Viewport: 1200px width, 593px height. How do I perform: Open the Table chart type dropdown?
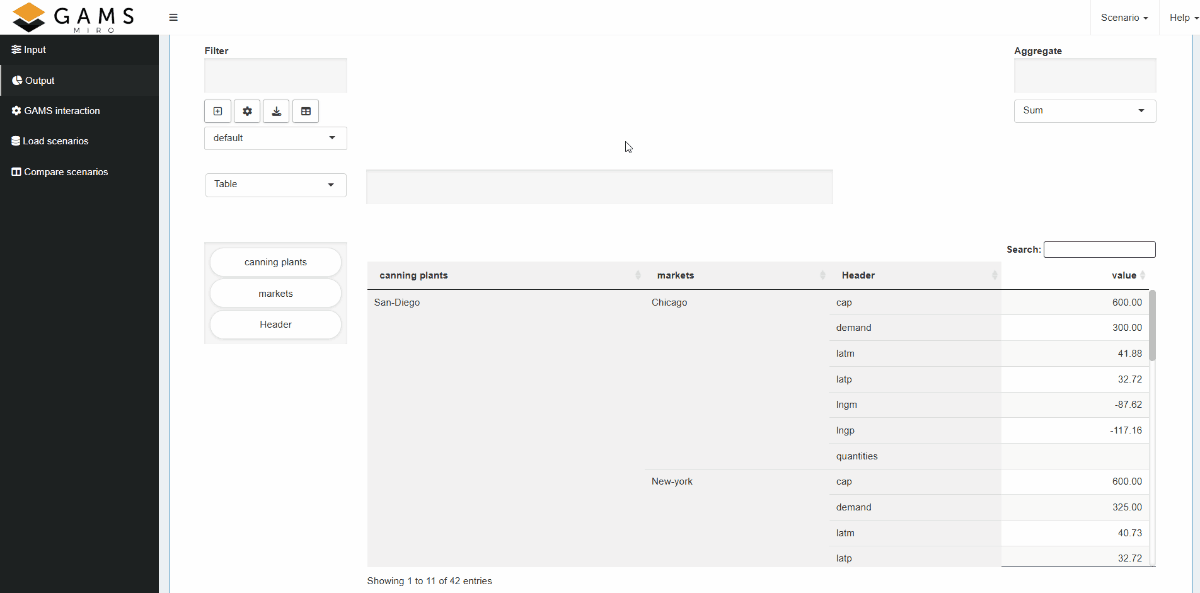point(275,184)
